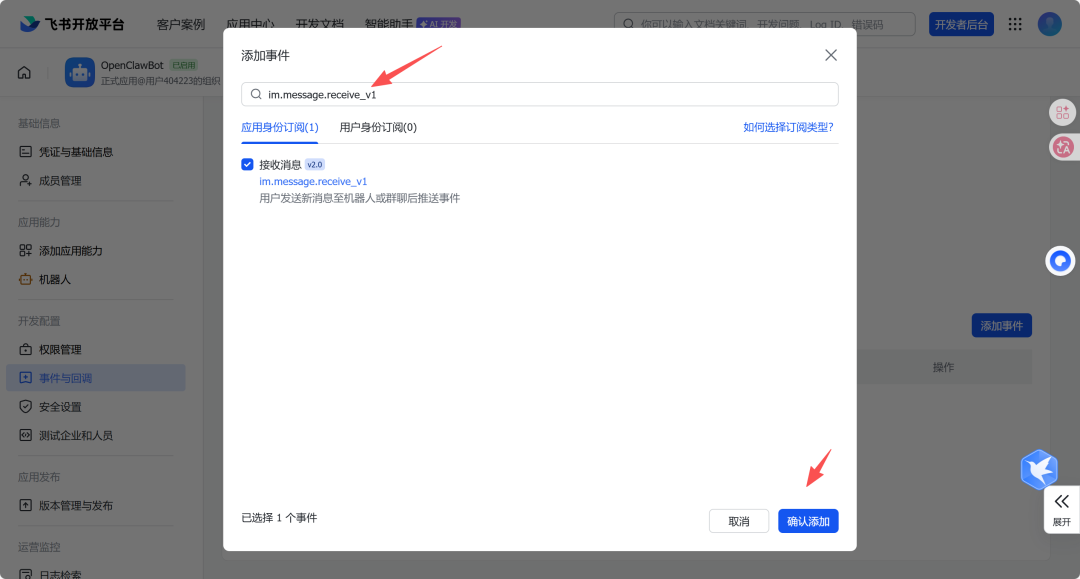Expand the collapsed panel via 展开 control
Viewport: 1080px width, 579px height.
coord(1063,510)
